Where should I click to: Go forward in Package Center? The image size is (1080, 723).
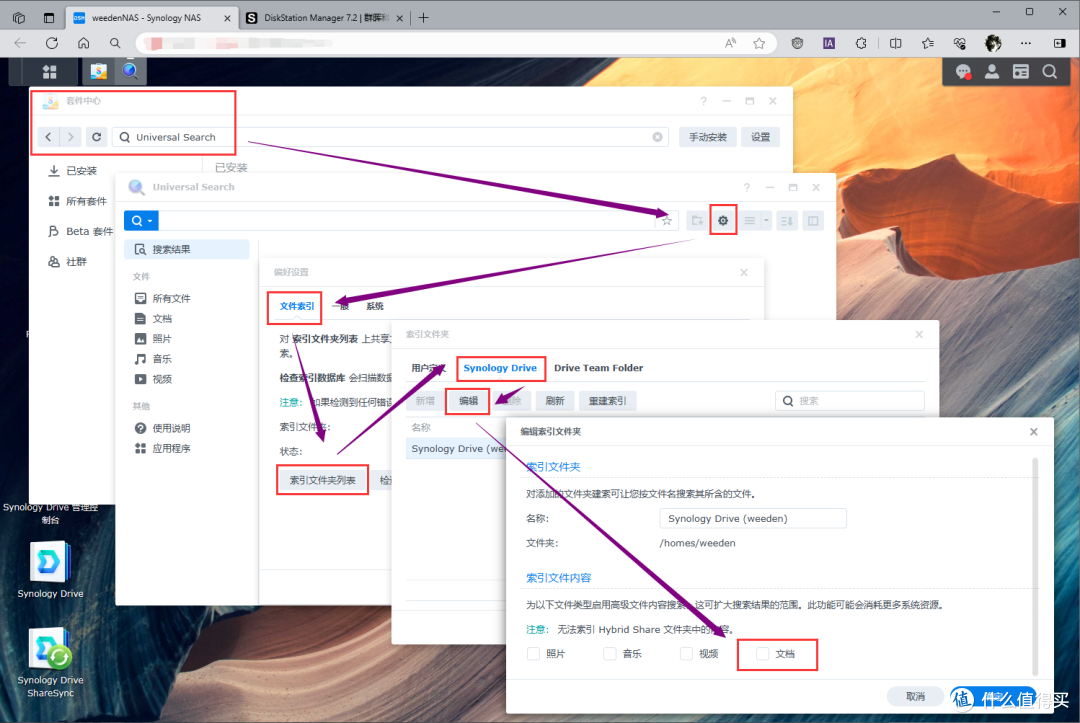click(x=70, y=137)
